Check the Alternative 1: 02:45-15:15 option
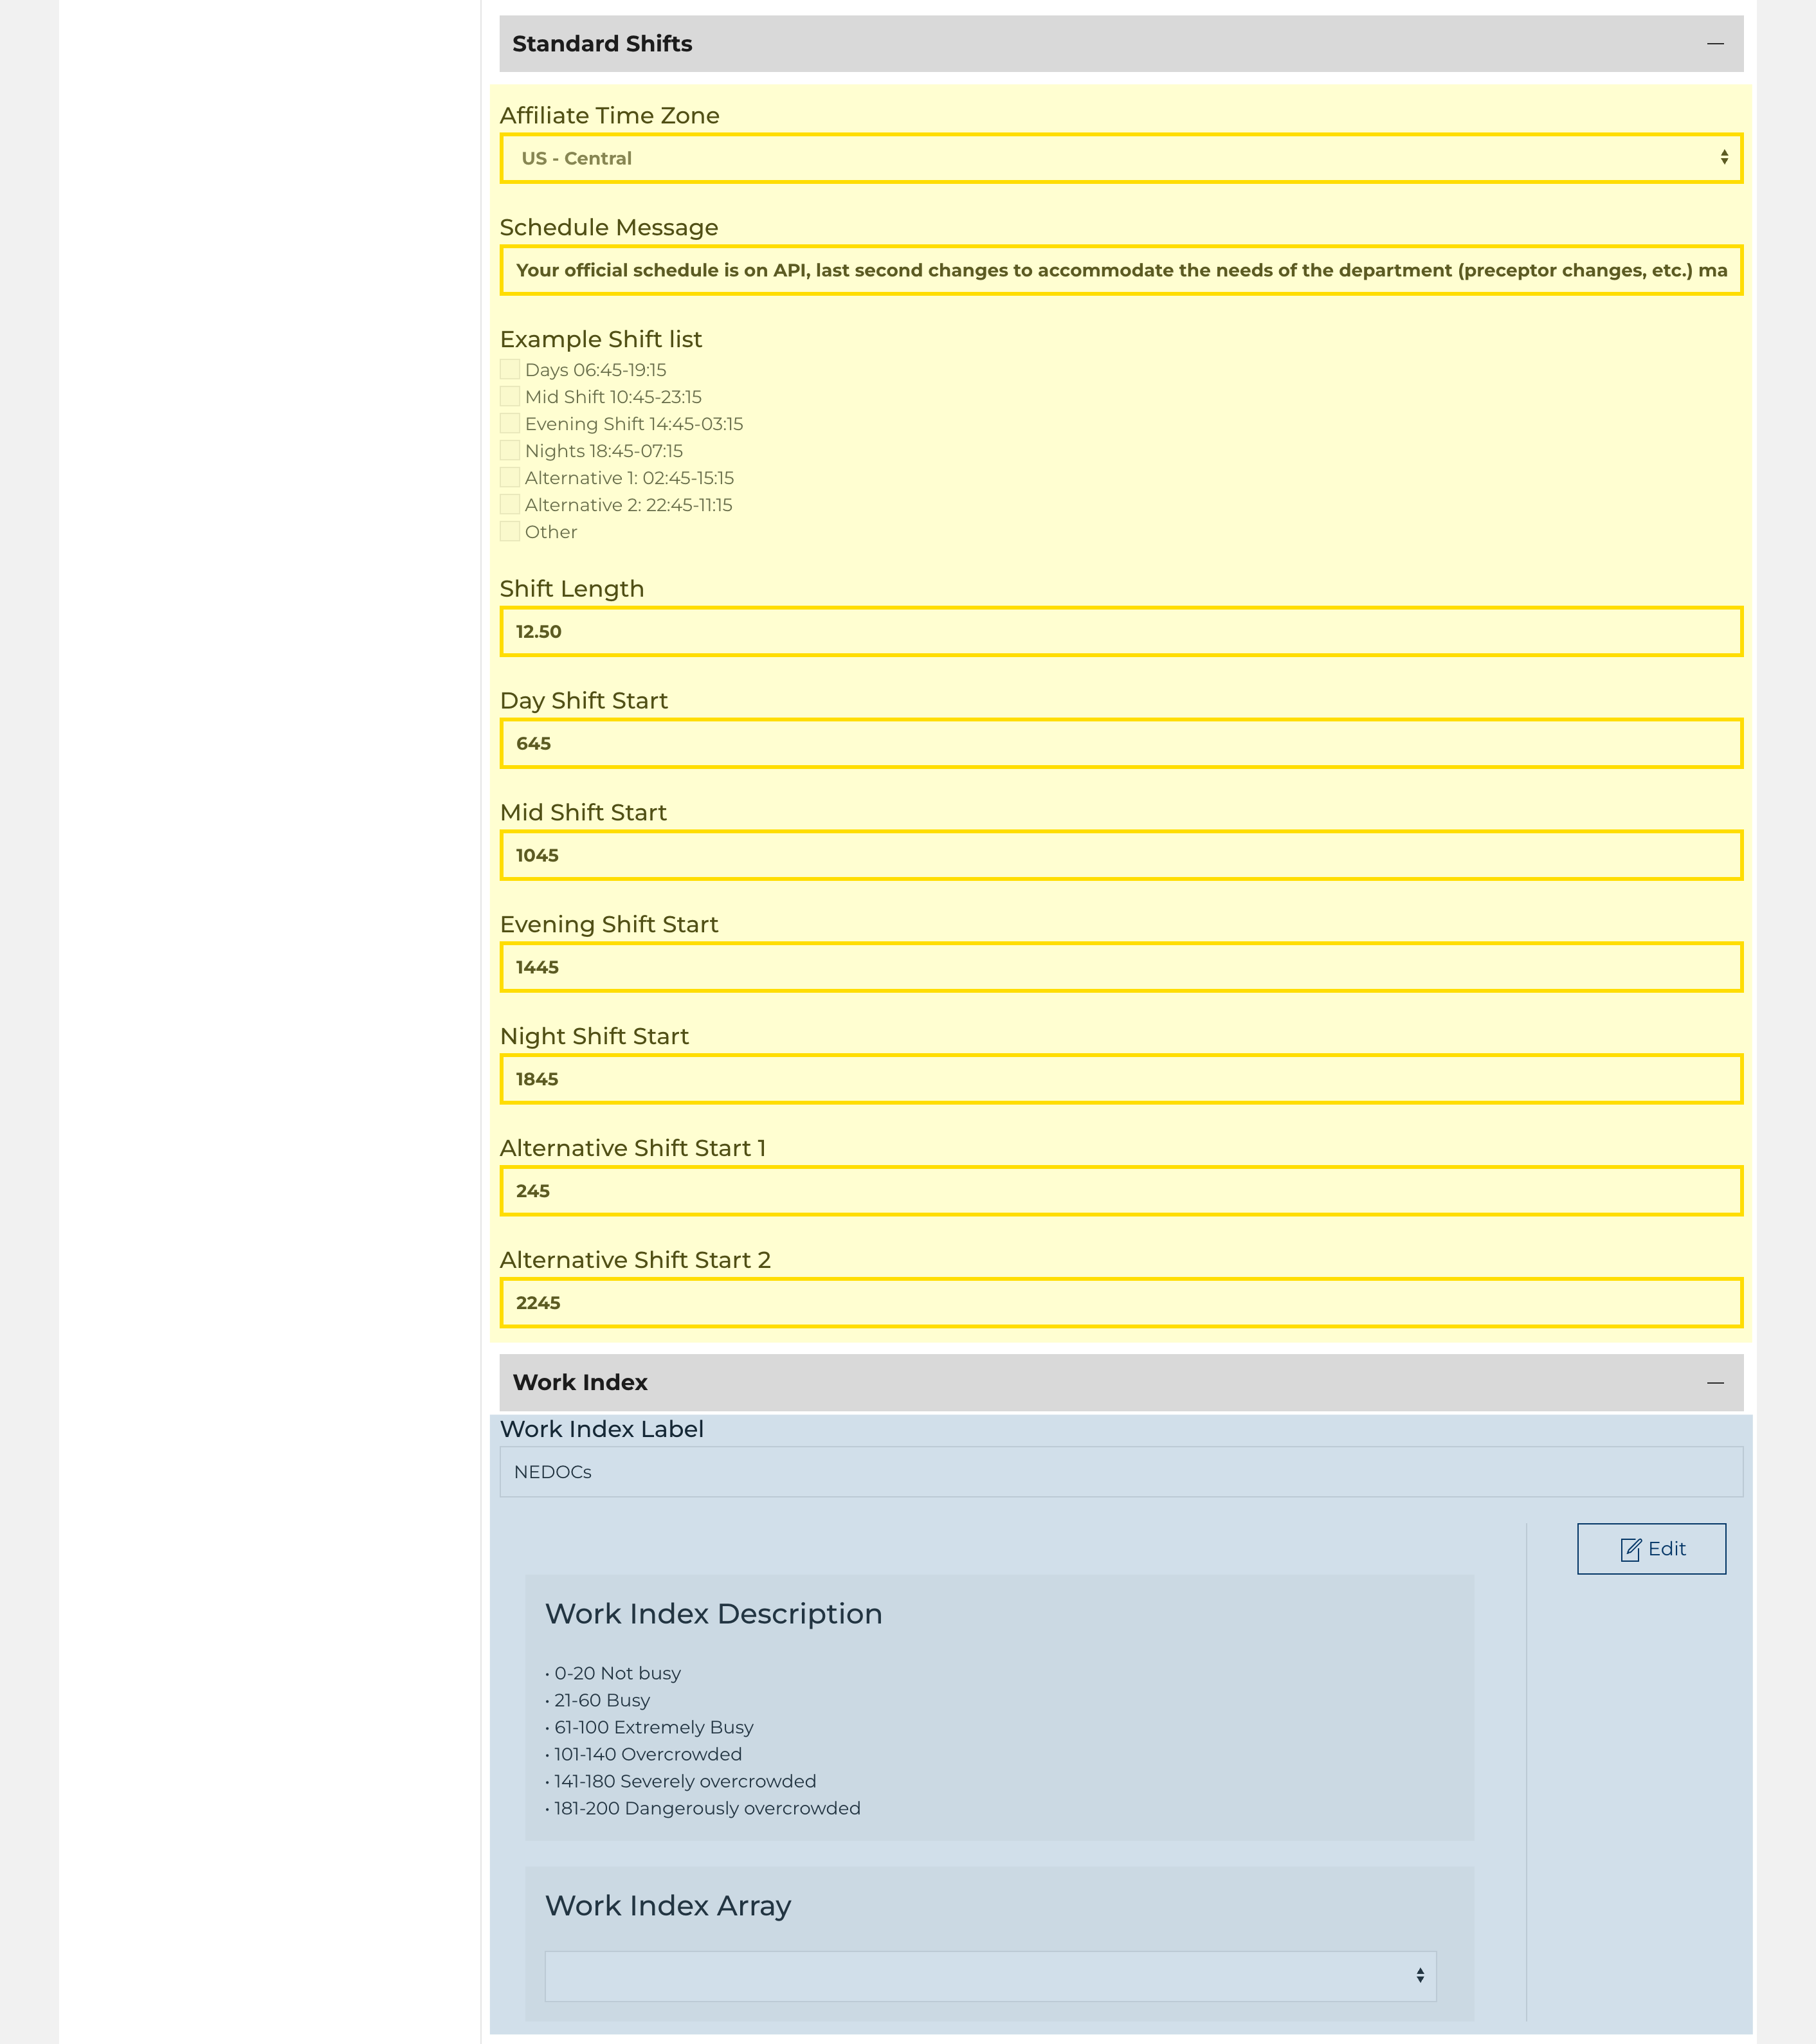This screenshot has width=1816, height=2044. [x=510, y=478]
